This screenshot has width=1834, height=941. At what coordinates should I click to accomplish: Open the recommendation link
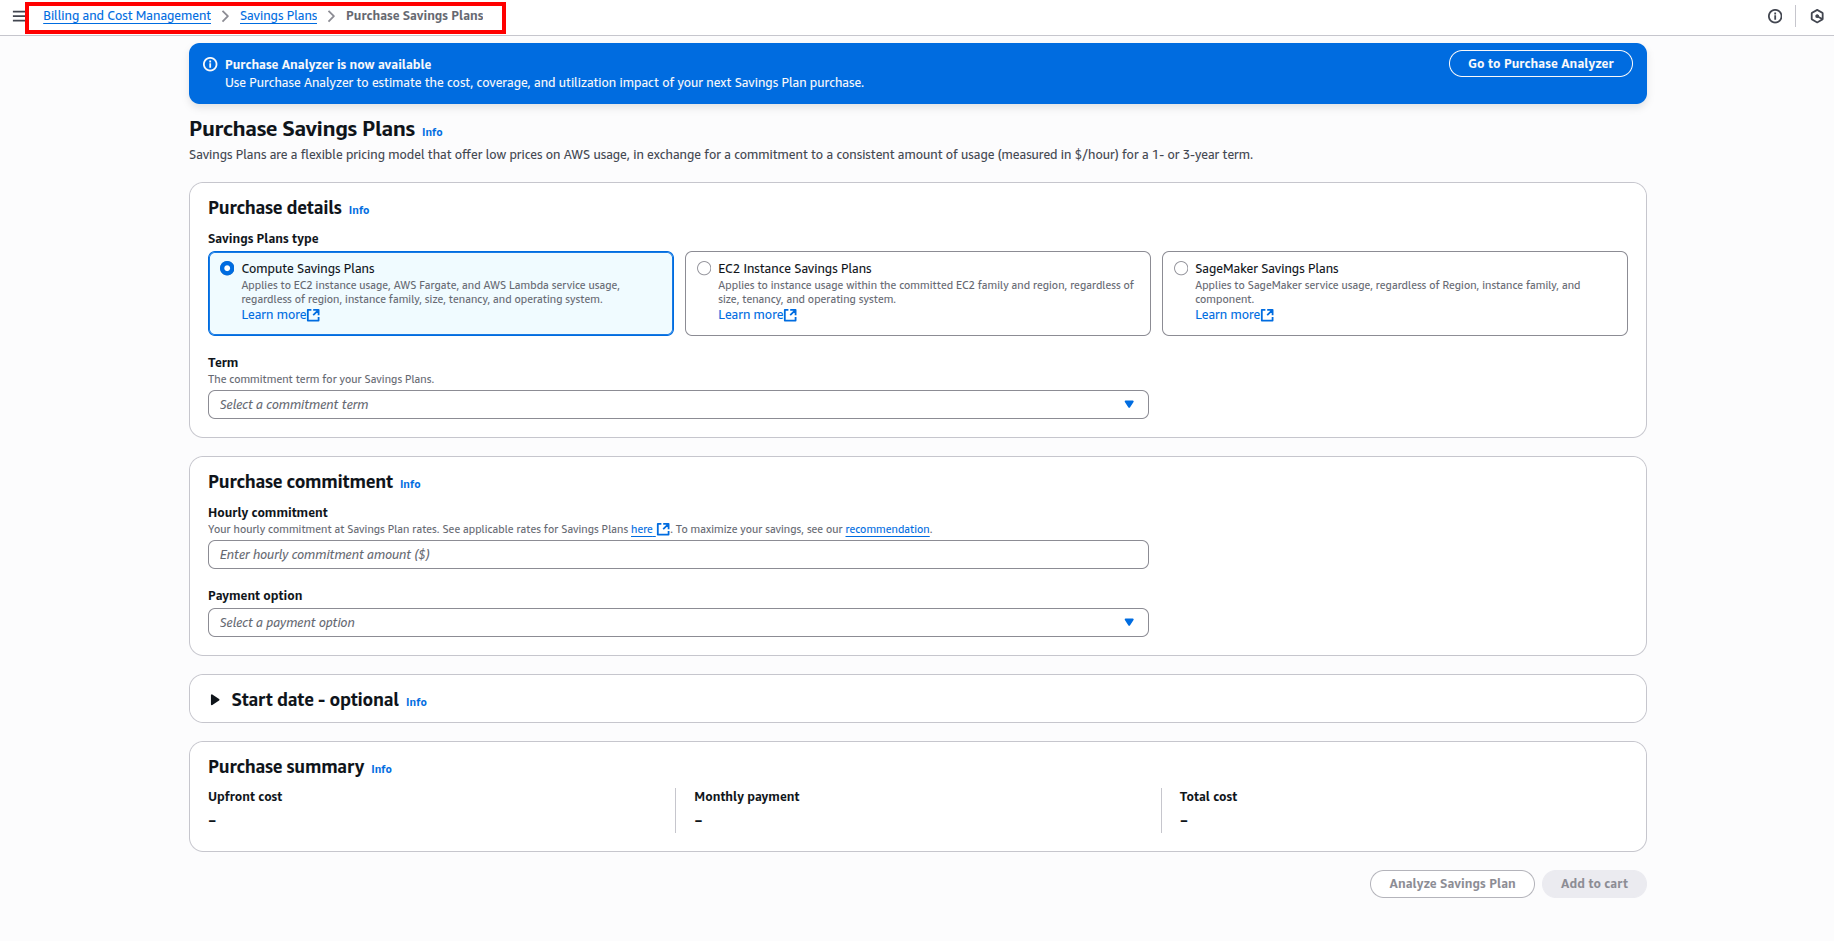887,529
